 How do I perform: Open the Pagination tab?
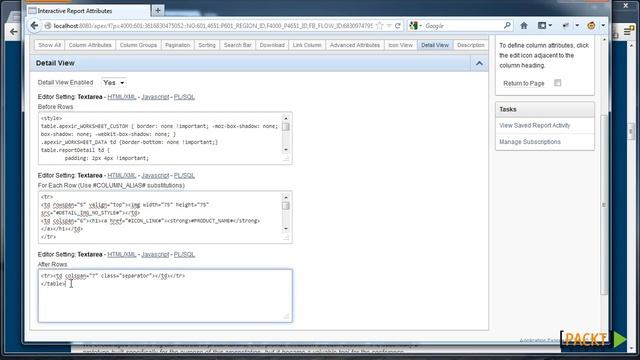(178, 45)
